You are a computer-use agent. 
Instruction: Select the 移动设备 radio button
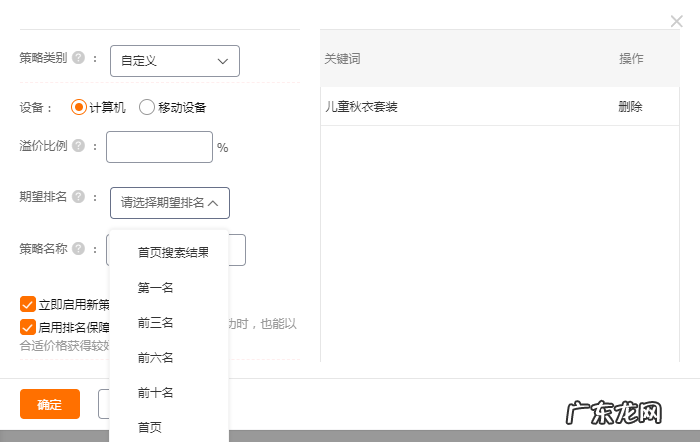(146, 107)
